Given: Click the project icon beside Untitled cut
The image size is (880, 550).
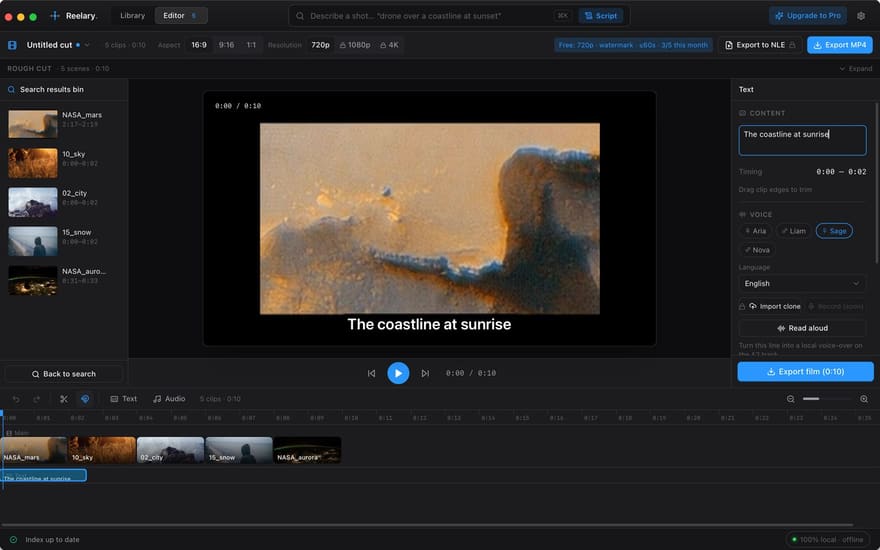Looking at the screenshot, I should coord(12,45).
